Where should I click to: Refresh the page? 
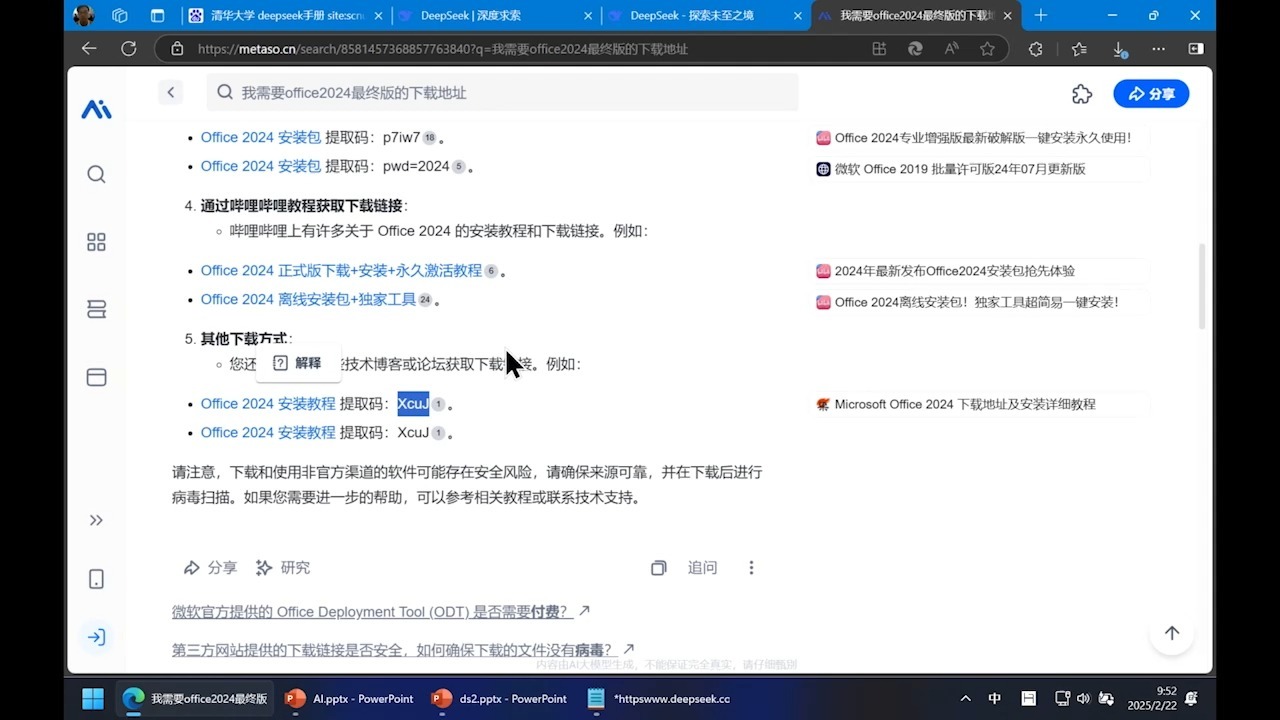click(x=129, y=48)
